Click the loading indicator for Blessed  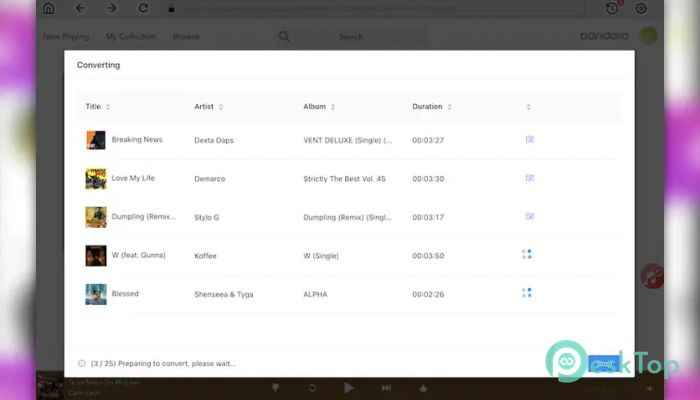click(x=527, y=293)
